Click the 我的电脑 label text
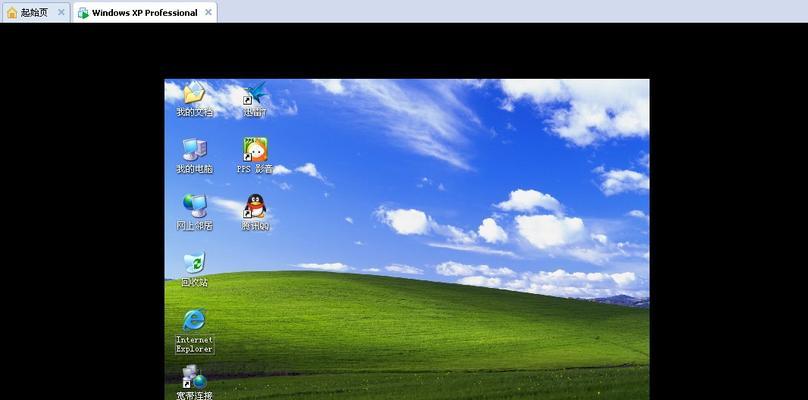This screenshot has width=808, height=400. (194, 169)
